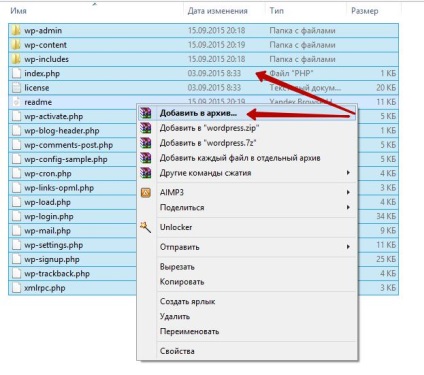Click the index.php file icon
424x375 pixels.
click(16, 74)
